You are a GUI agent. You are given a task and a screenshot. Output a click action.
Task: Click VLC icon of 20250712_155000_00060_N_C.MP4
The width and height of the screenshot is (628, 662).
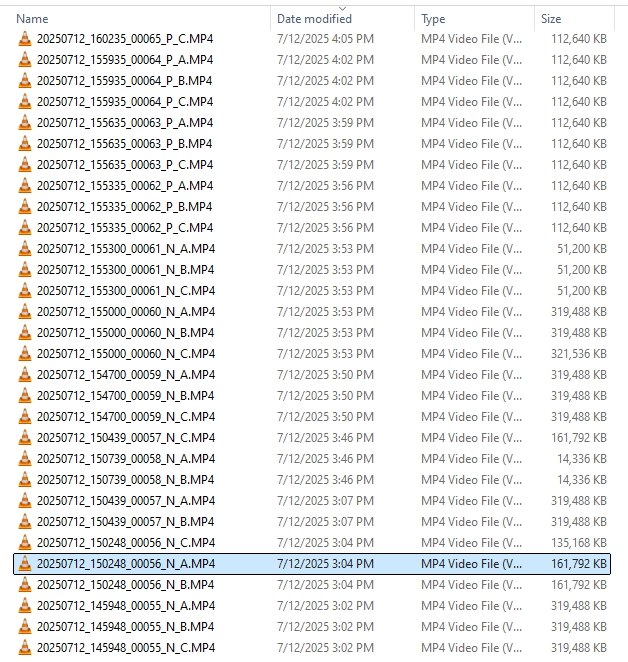[25, 354]
